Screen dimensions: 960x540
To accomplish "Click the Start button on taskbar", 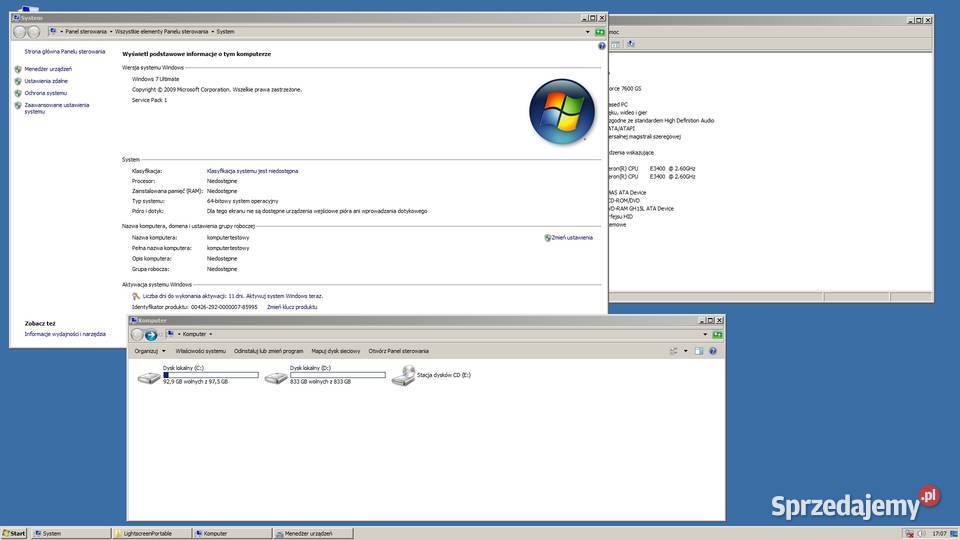I will 14,533.
